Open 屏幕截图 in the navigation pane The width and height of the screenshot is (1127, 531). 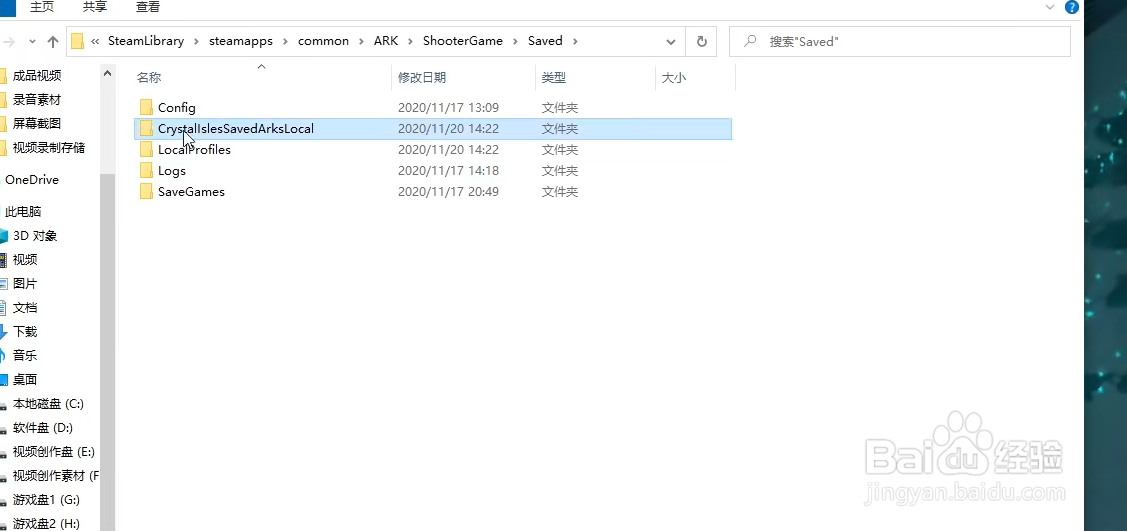click(37, 124)
